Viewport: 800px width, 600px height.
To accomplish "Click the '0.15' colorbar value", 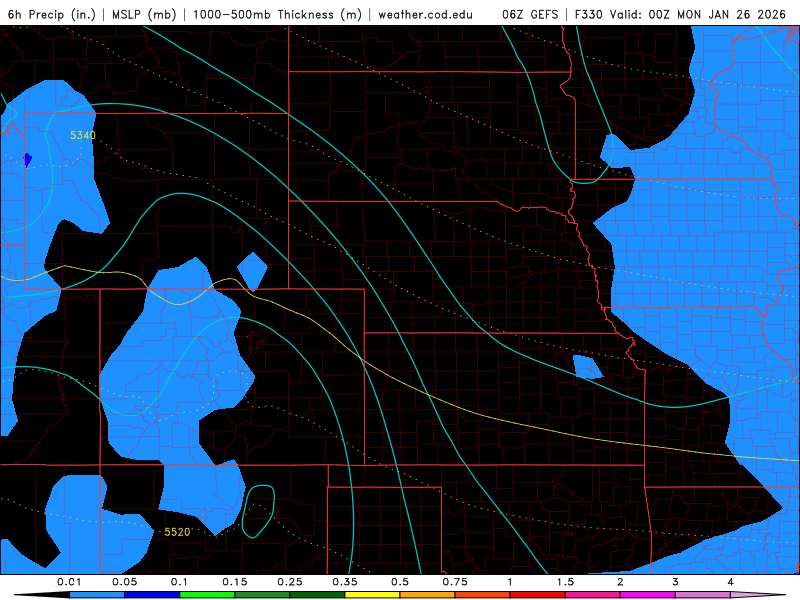I will pos(235,582).
